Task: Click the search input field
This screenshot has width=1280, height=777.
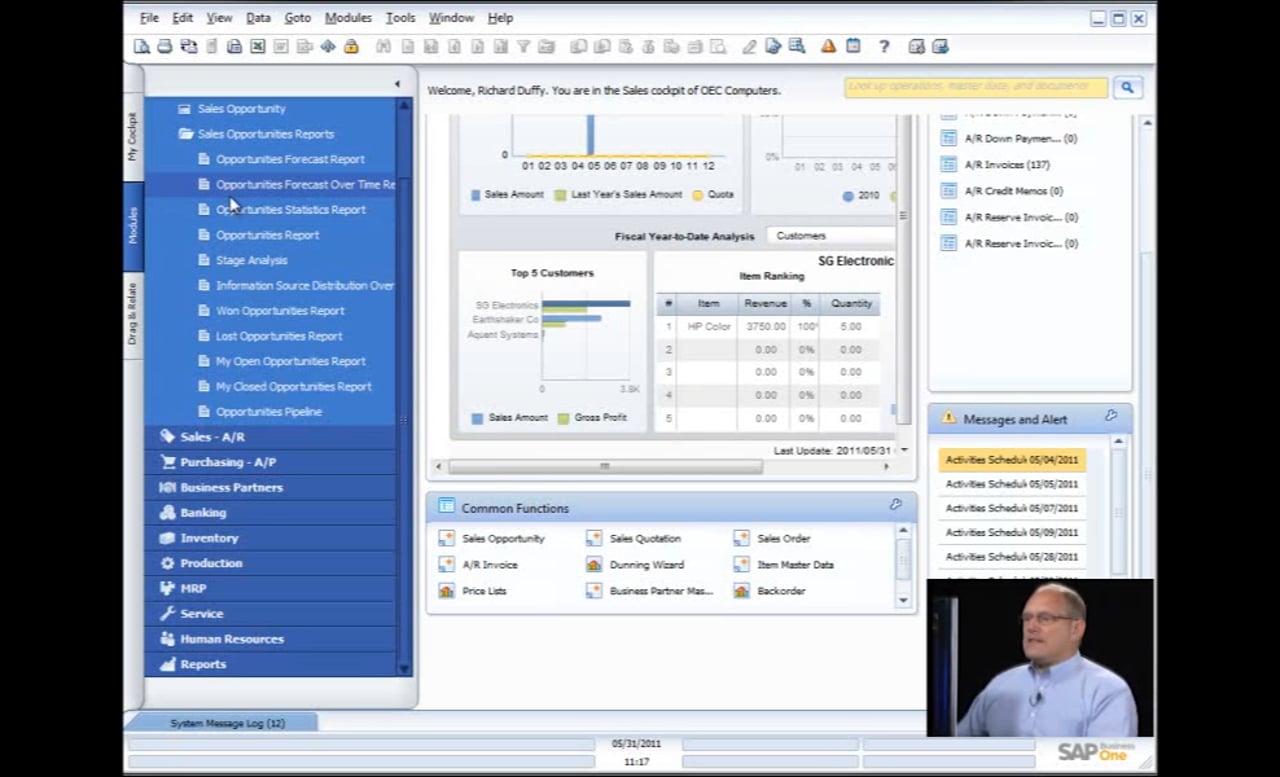Action: 976,88
